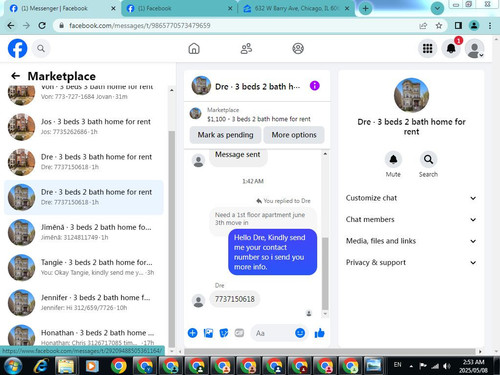Send a thumbs-up like
This screenshot has width=500, height=375.
point(319,333)
